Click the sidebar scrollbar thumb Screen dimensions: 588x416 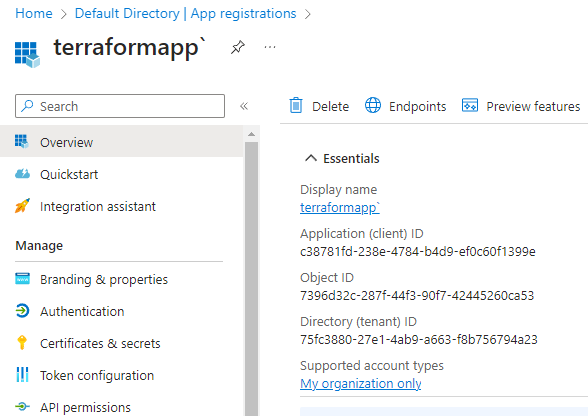tap(251, 278)
